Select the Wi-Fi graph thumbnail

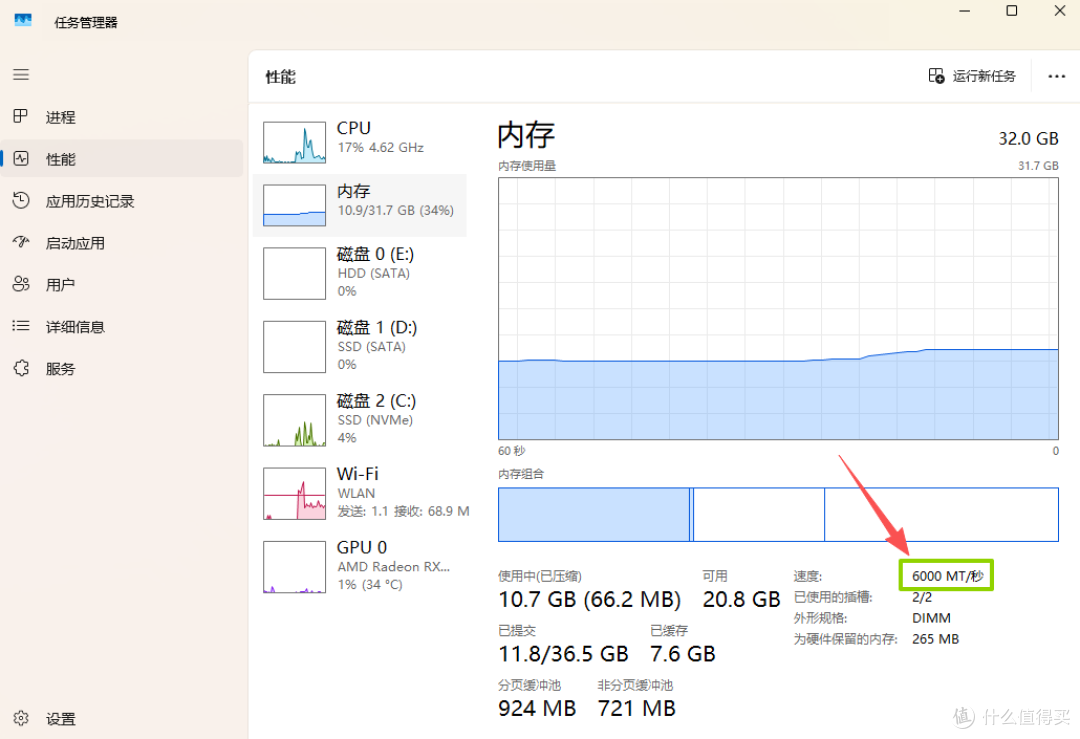(x=294, y=494)
